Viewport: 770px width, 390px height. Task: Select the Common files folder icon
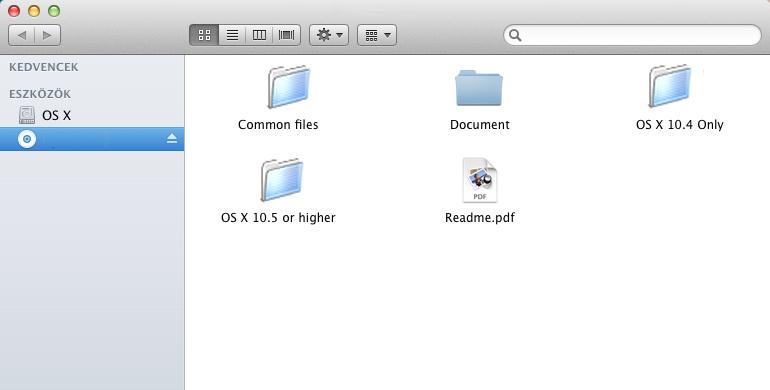coord(289,86)
